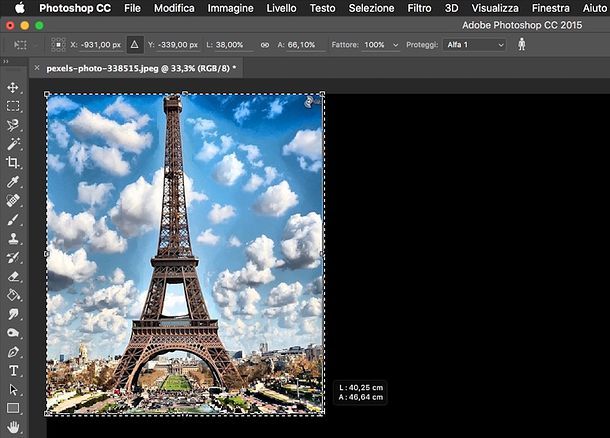Click the top-middle transform handle
Screen dimensions: 610x438
click(185, 93)
